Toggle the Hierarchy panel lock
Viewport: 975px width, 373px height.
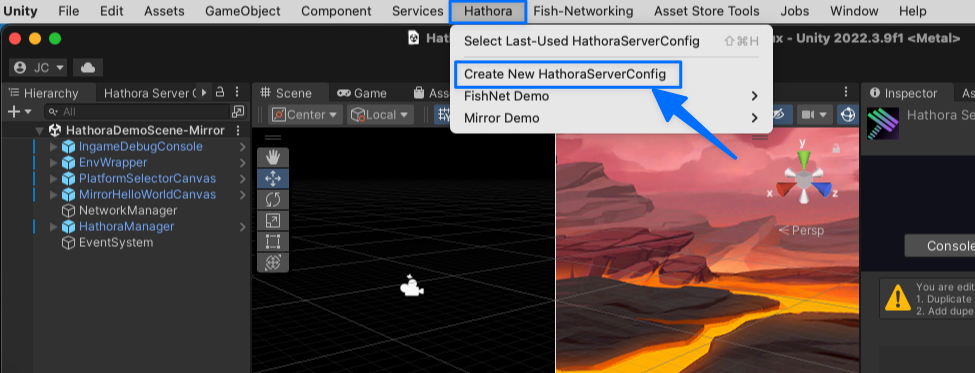tap(219, 93)
